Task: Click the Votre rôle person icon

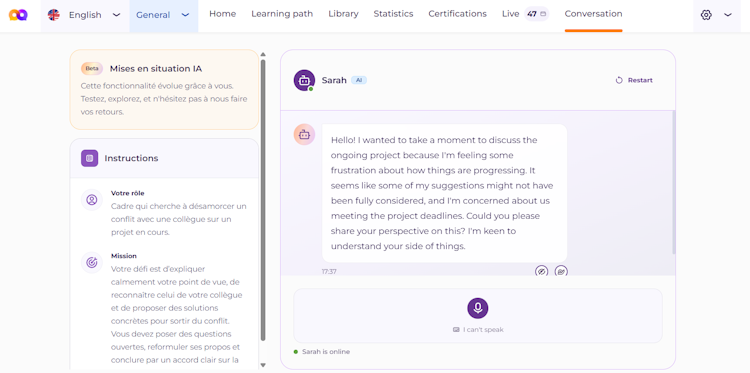Action: (92, 200)
